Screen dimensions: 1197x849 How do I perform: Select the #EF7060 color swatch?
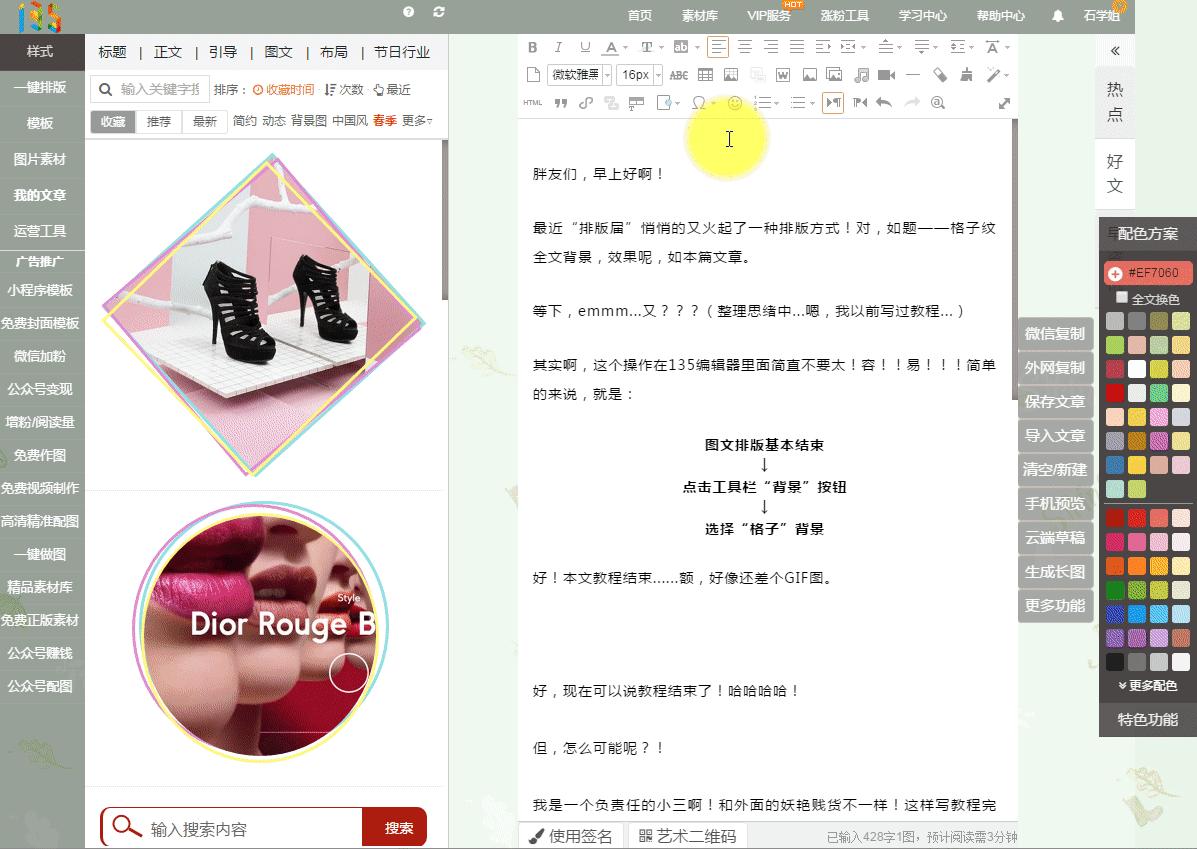(1148, 272)
